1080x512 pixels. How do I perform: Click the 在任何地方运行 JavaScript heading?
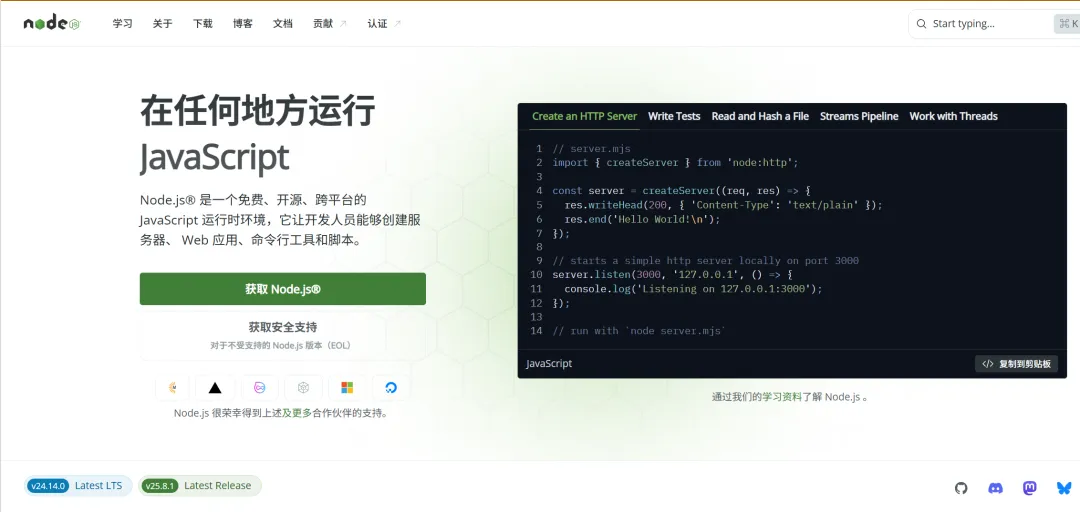point(258,134)
